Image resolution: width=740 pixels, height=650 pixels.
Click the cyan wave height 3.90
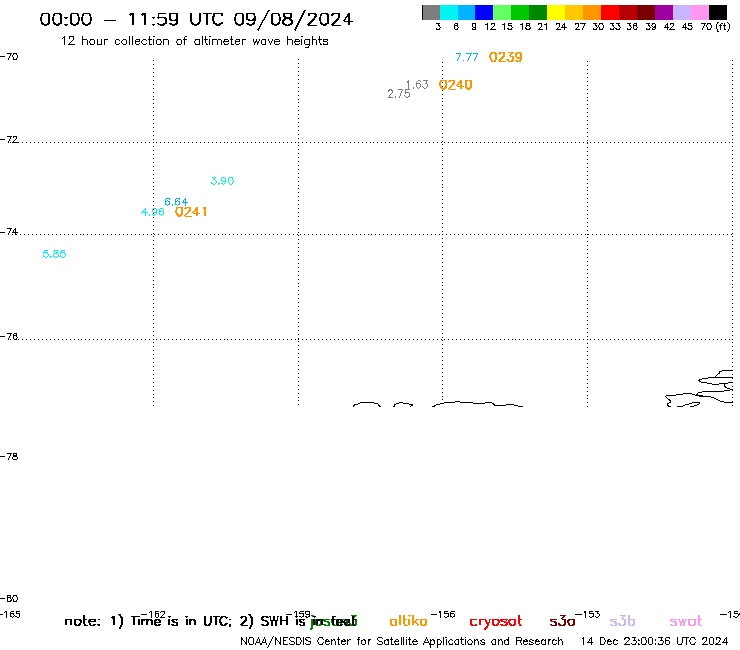pyautogui.click(x=222, y=181)
